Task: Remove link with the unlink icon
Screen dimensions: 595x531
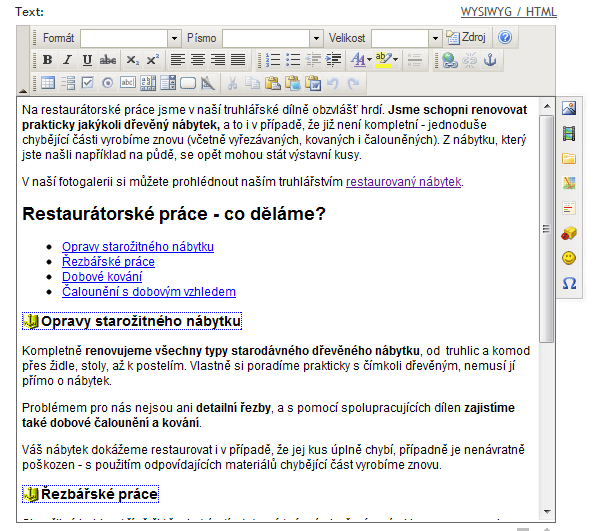Action: 470,60
